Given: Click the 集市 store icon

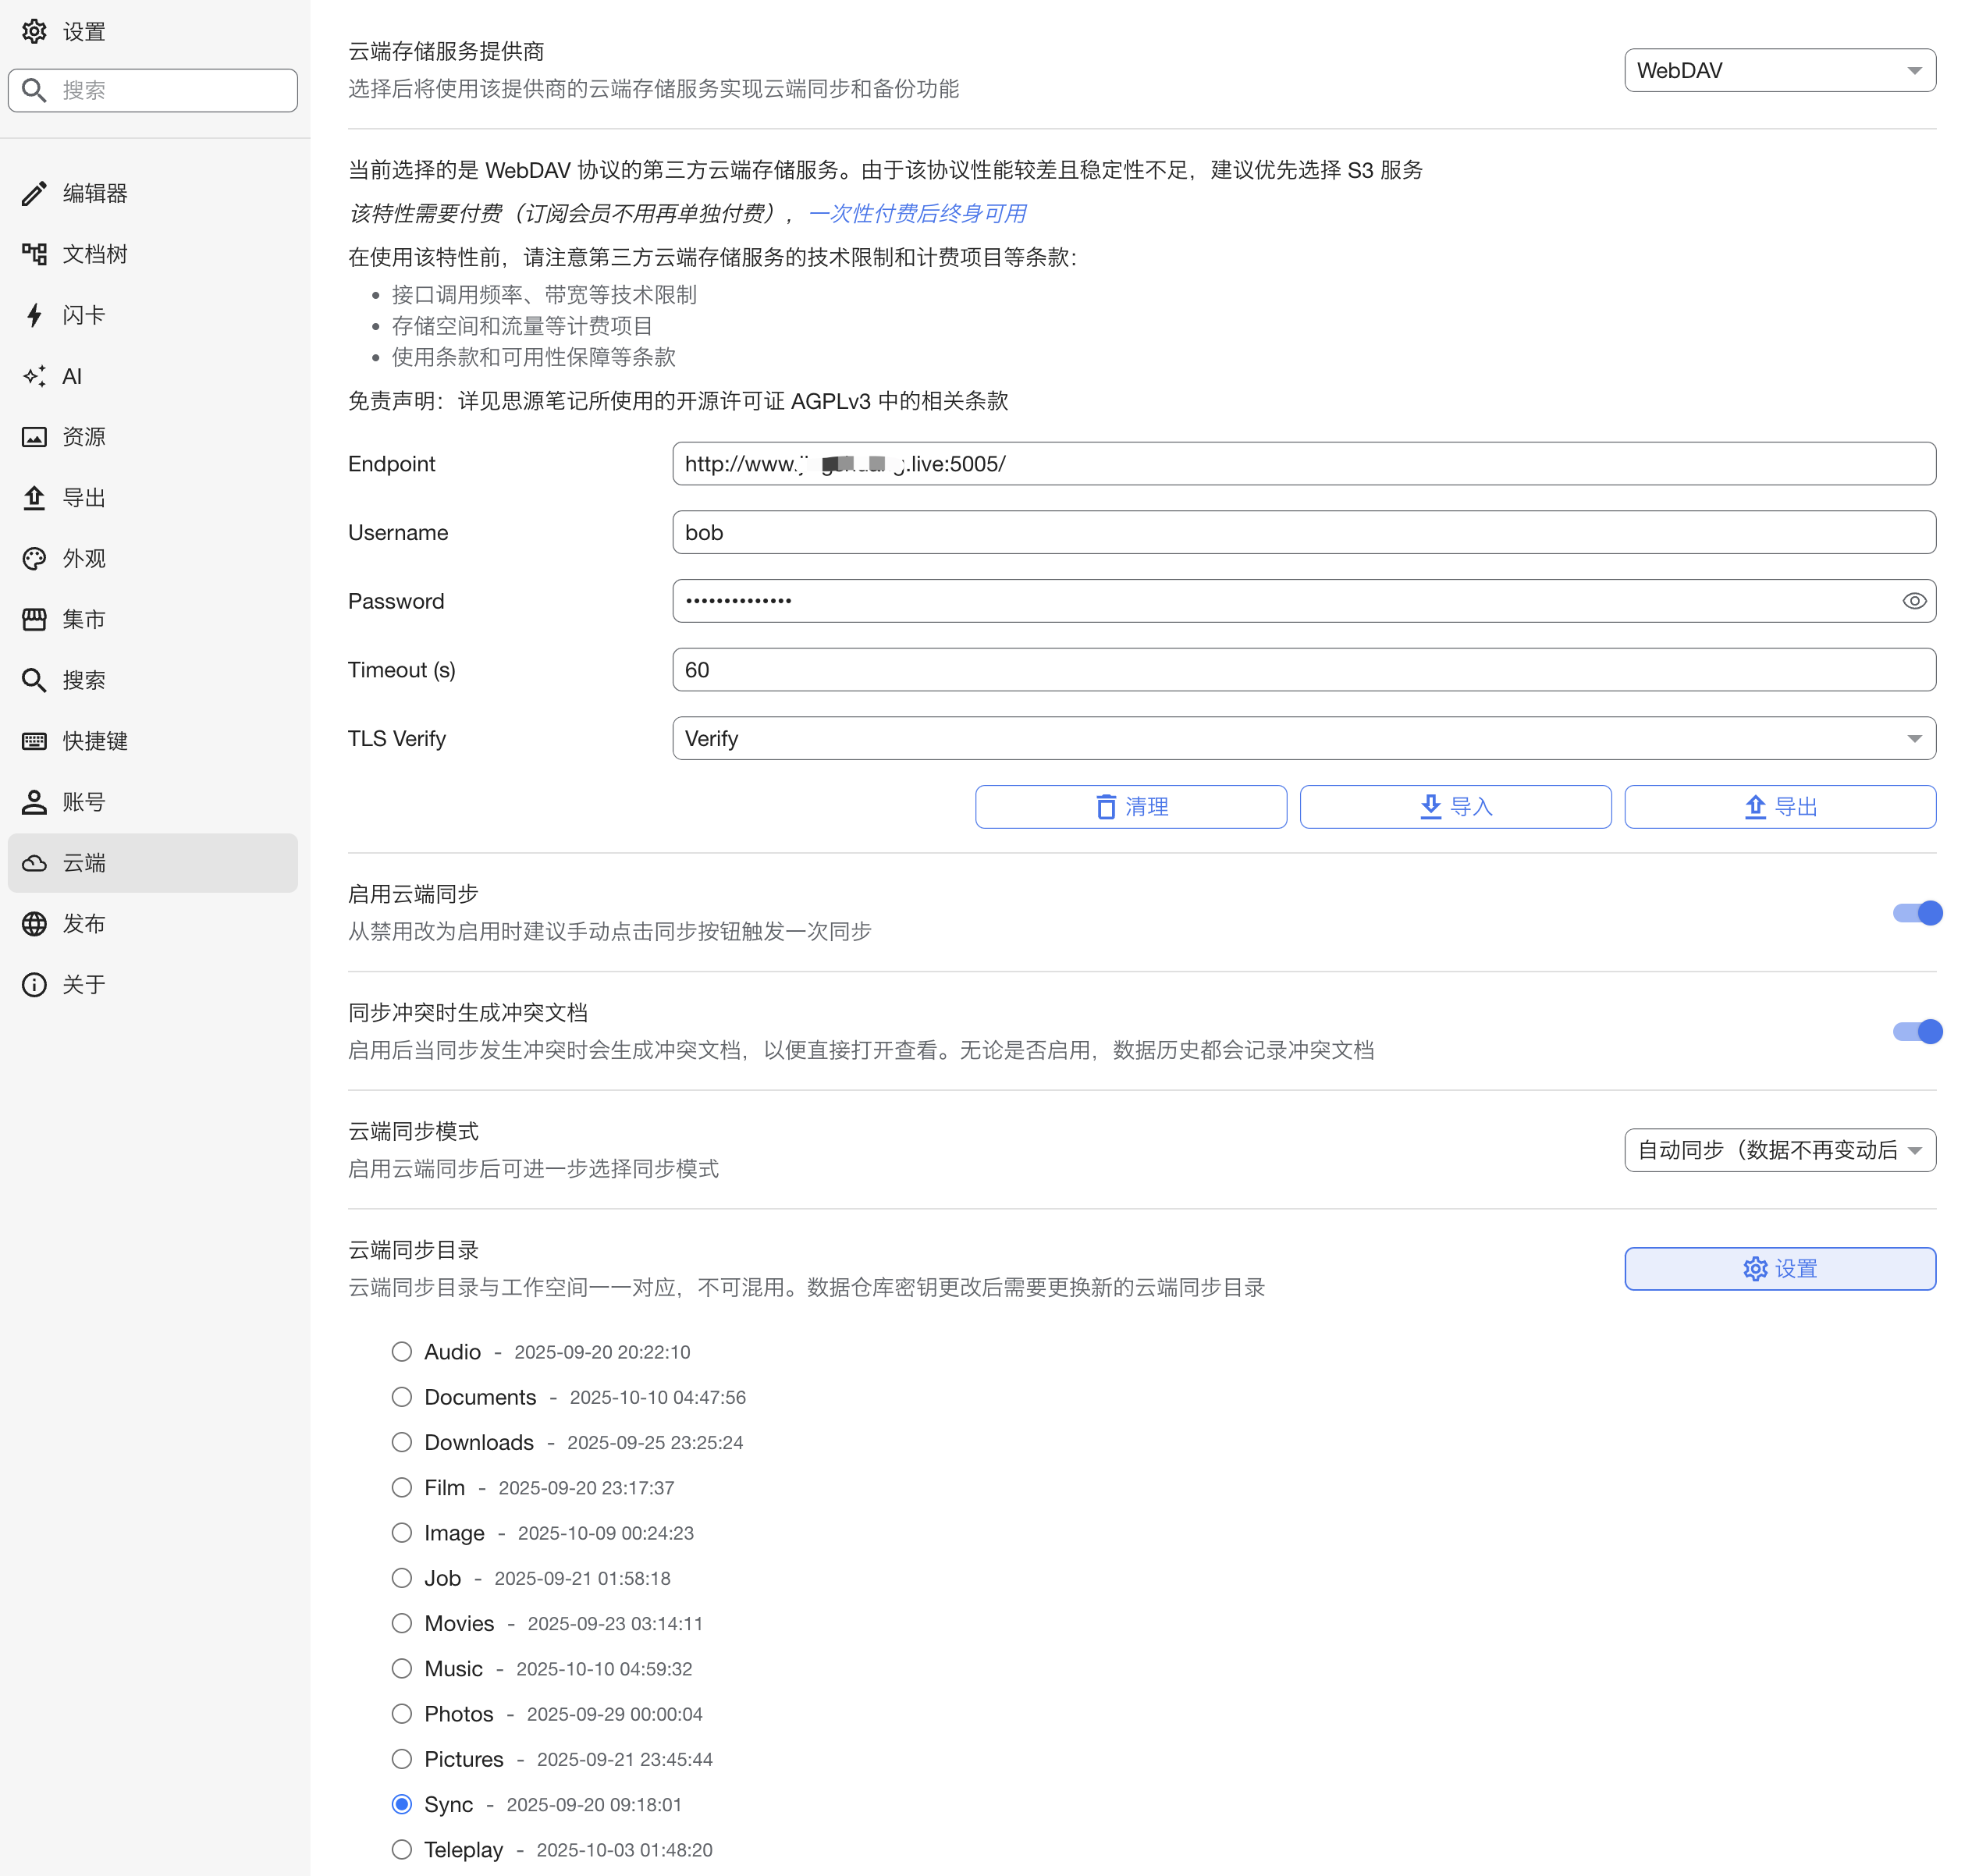Looking at the screenshot, I should click(34, 619).
